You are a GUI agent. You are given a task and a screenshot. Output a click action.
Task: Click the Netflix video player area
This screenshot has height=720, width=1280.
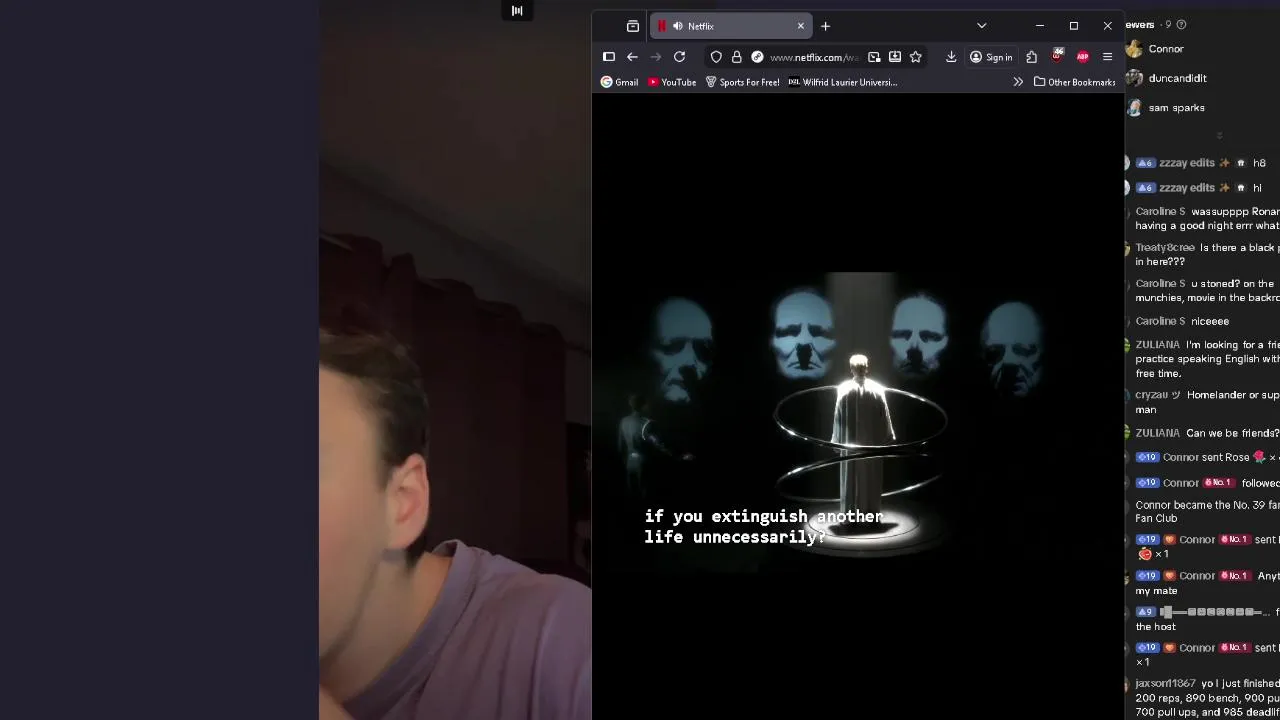coord(858,405)
